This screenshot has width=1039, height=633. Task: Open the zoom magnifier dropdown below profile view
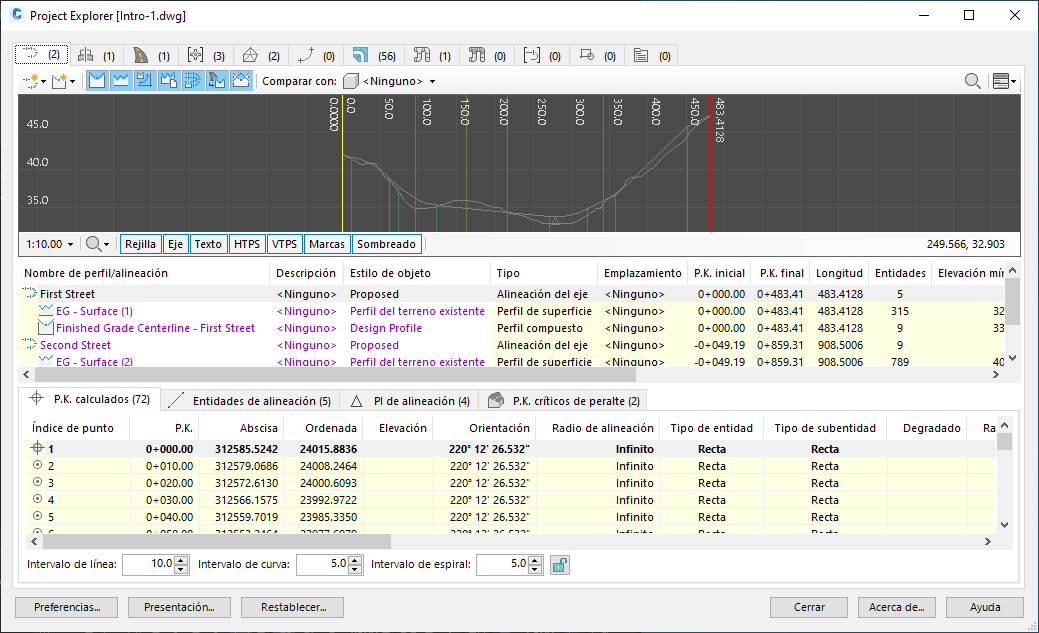(98, 244)
